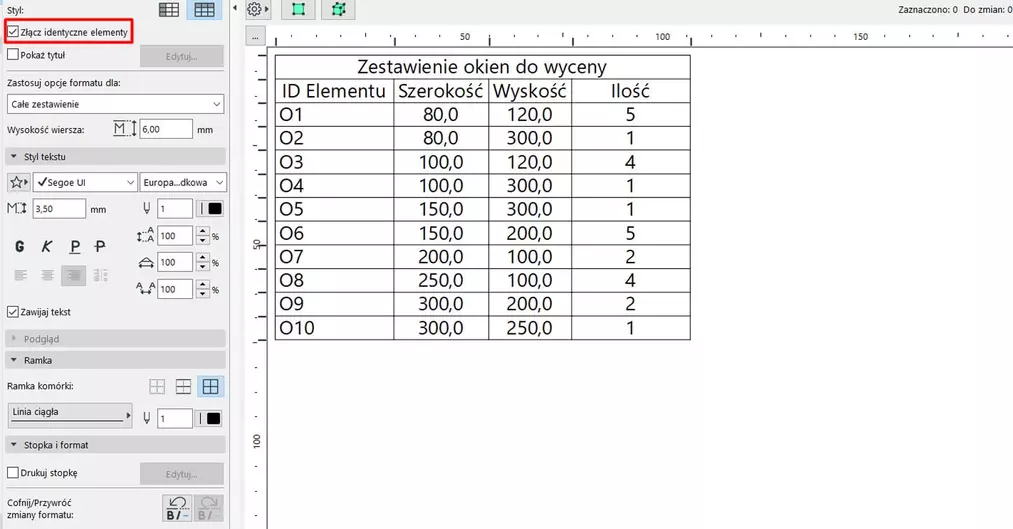Select the Zestawienie okien do wyceny title cell

click(x=483, y=67)
